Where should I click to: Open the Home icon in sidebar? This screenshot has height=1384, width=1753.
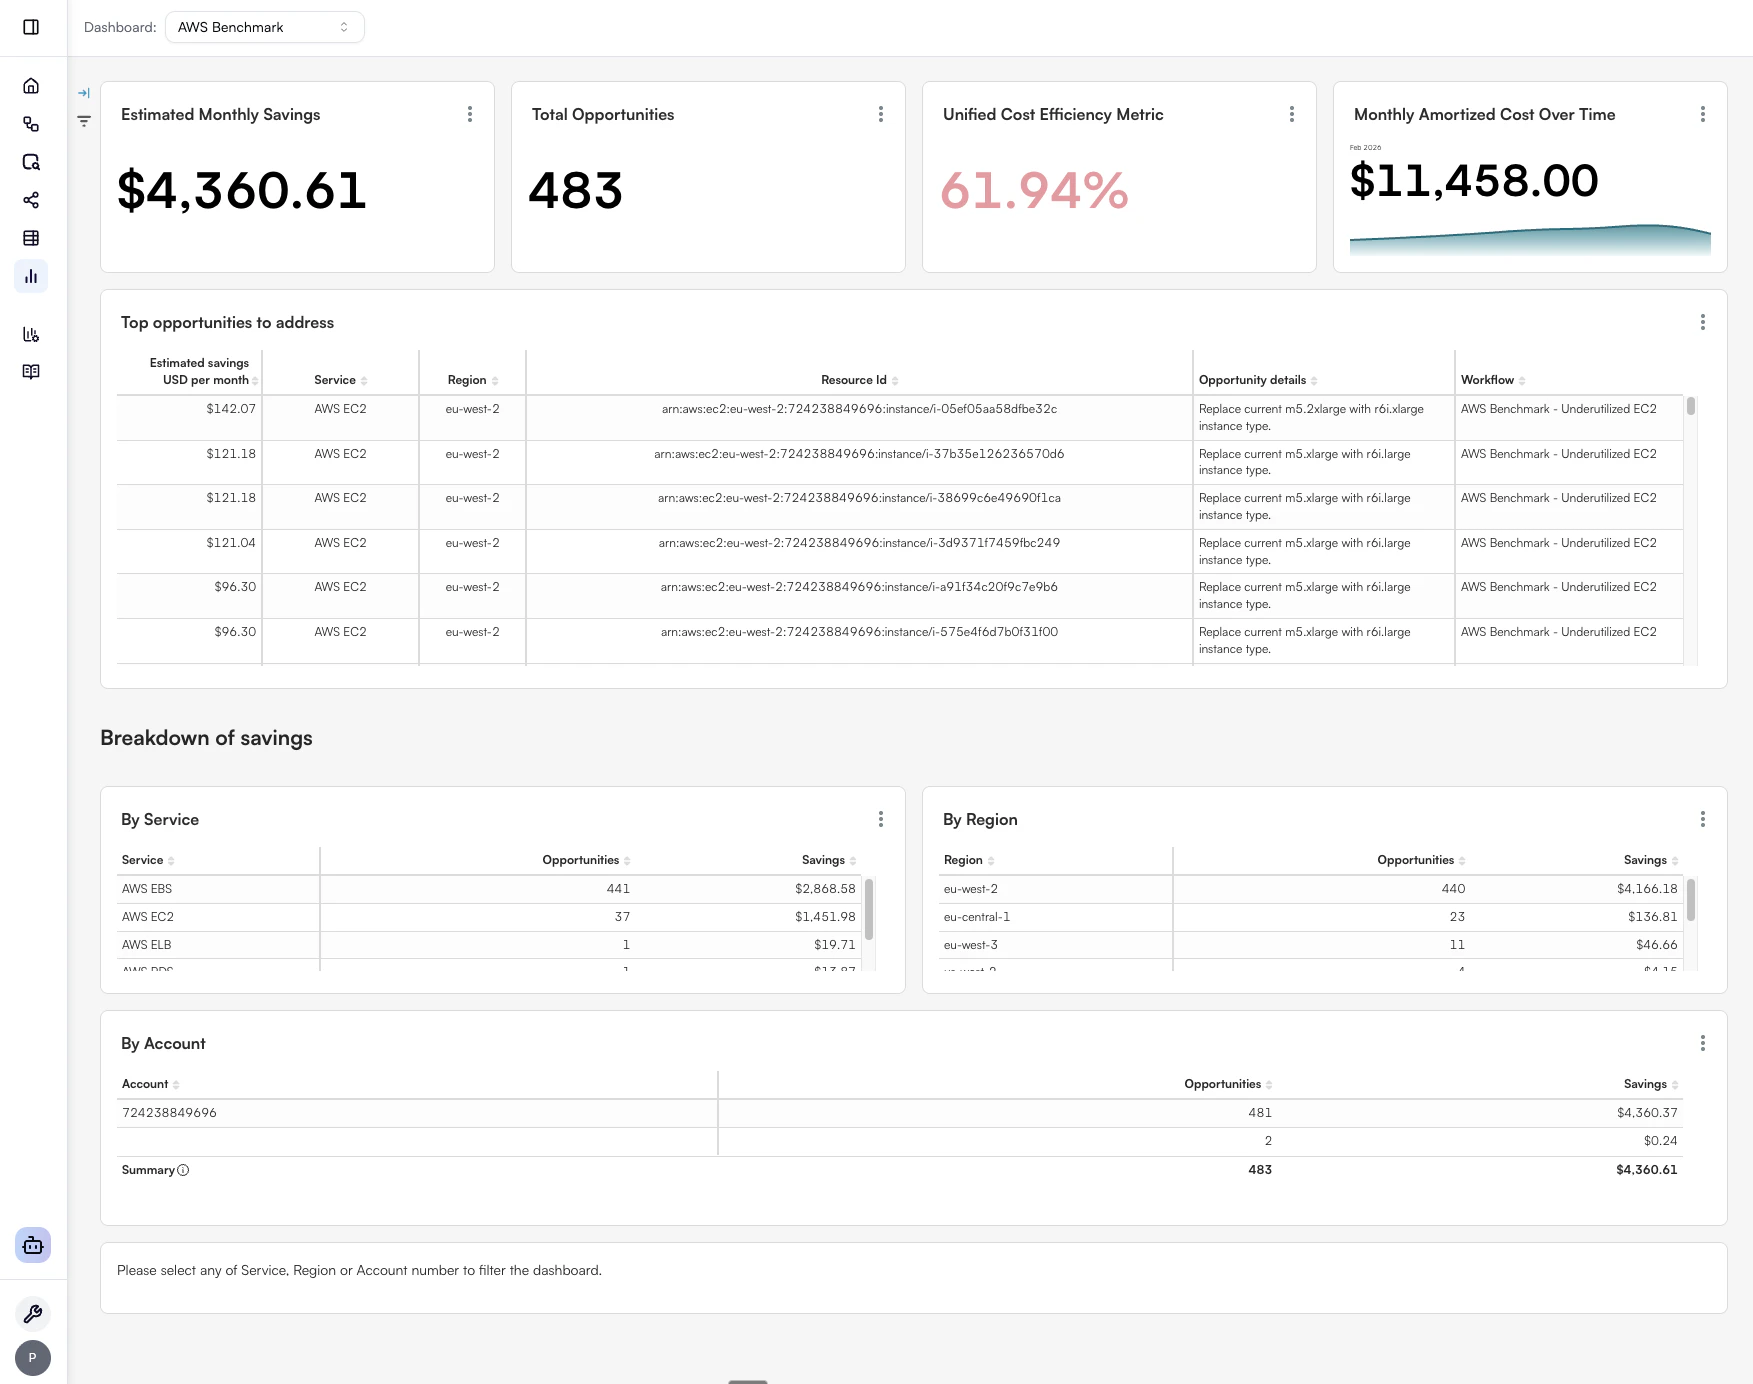pos(31,86)
